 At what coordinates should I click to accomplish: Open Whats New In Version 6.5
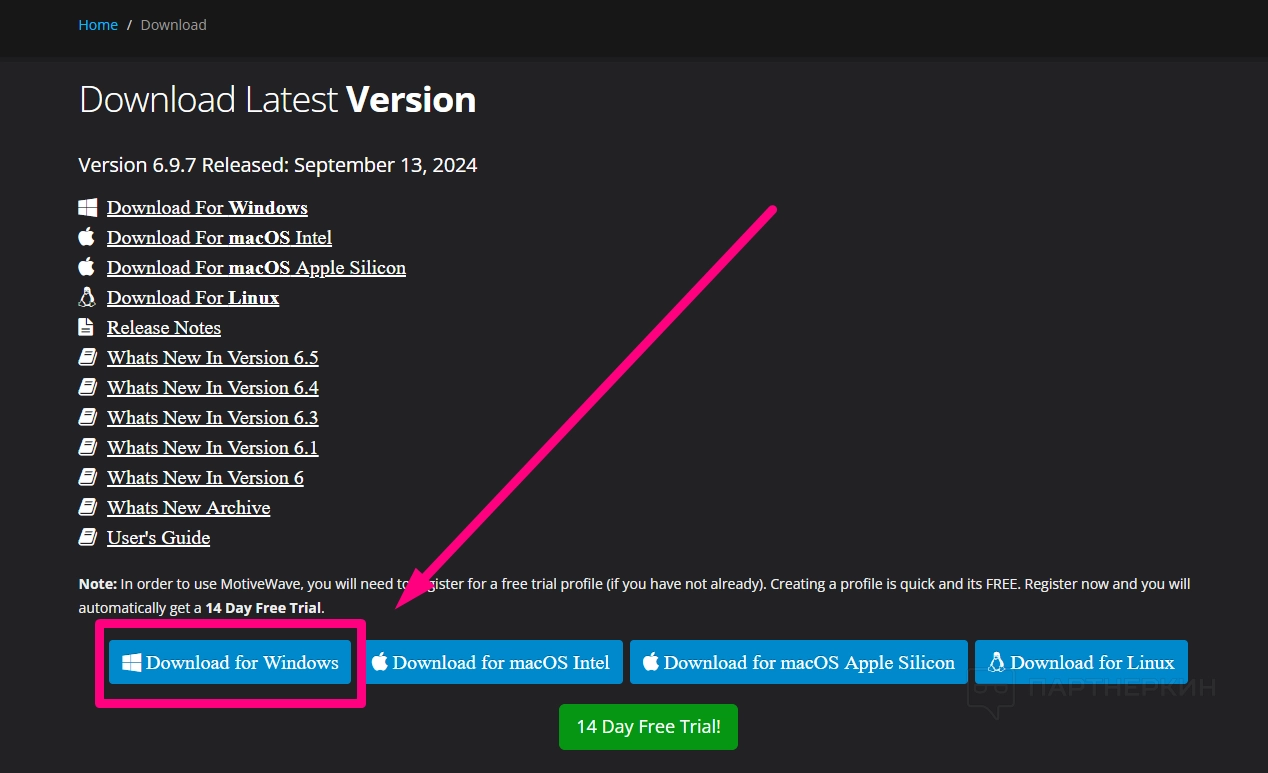pyautogui.click(x=213, y=358)
